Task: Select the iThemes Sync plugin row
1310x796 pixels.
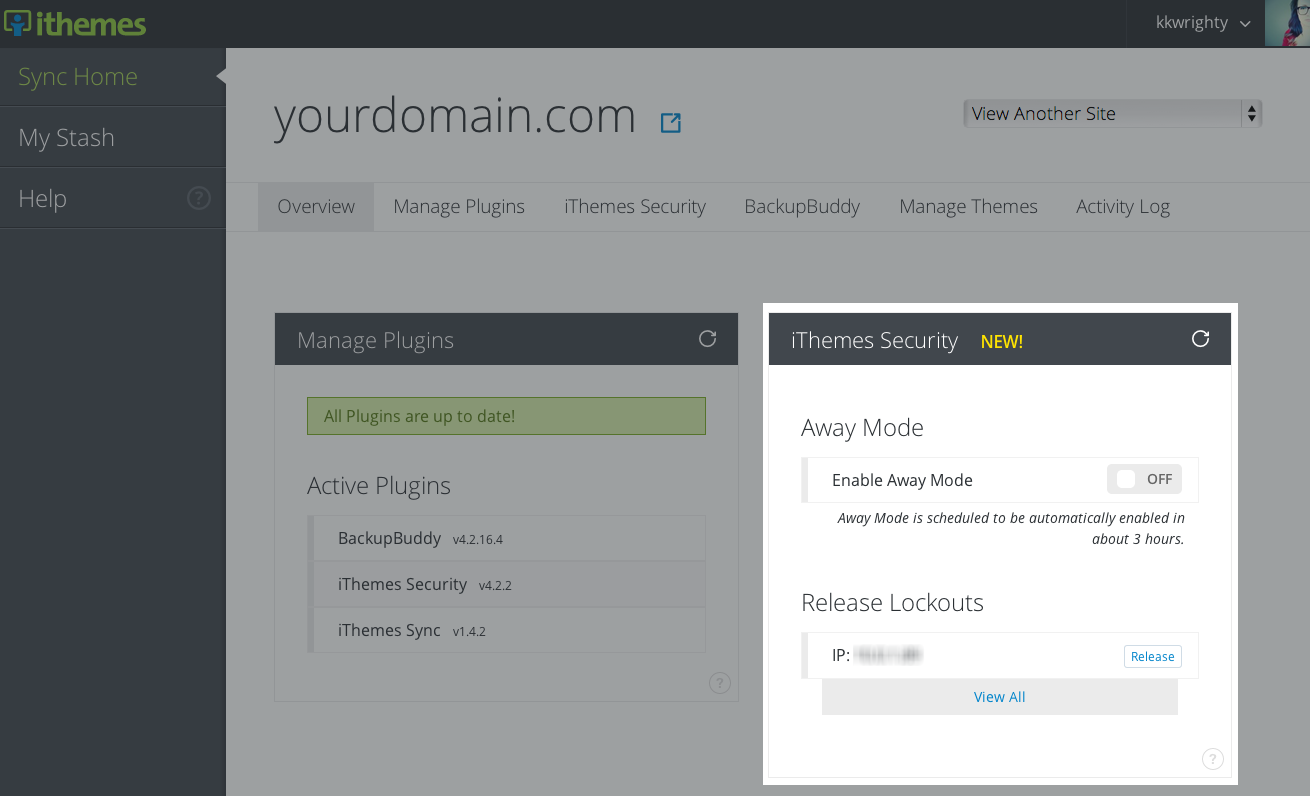Action: pyautogui.click(x=506, y=630)
